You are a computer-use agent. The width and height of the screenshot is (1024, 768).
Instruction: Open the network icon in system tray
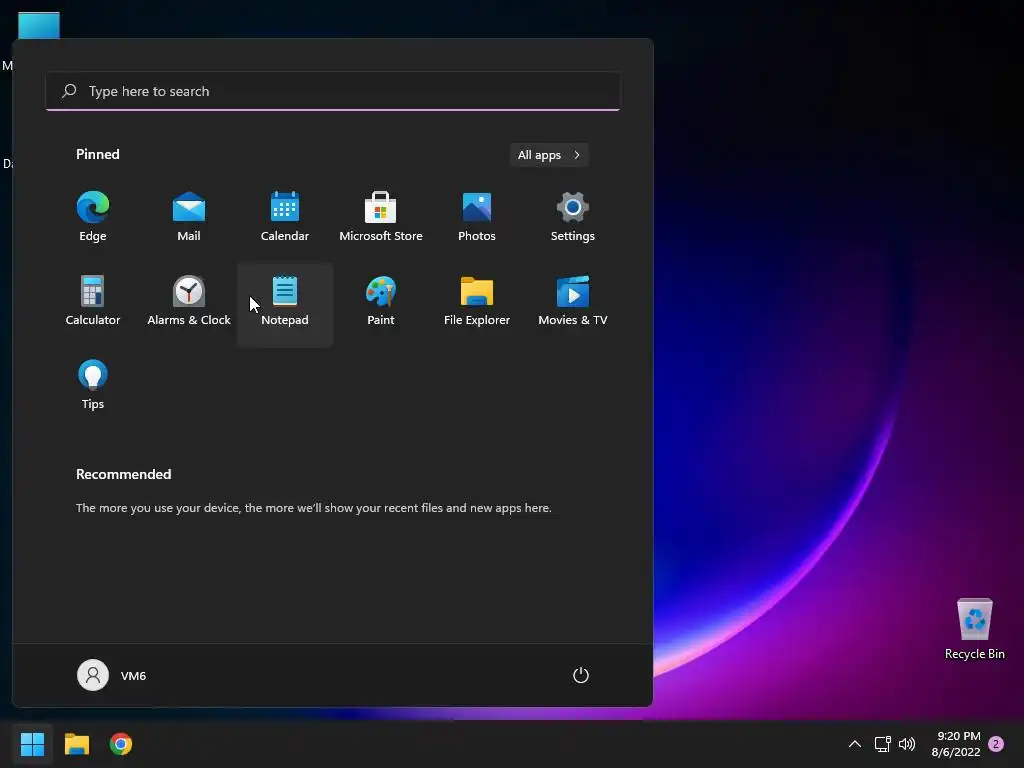pos(882,744)
